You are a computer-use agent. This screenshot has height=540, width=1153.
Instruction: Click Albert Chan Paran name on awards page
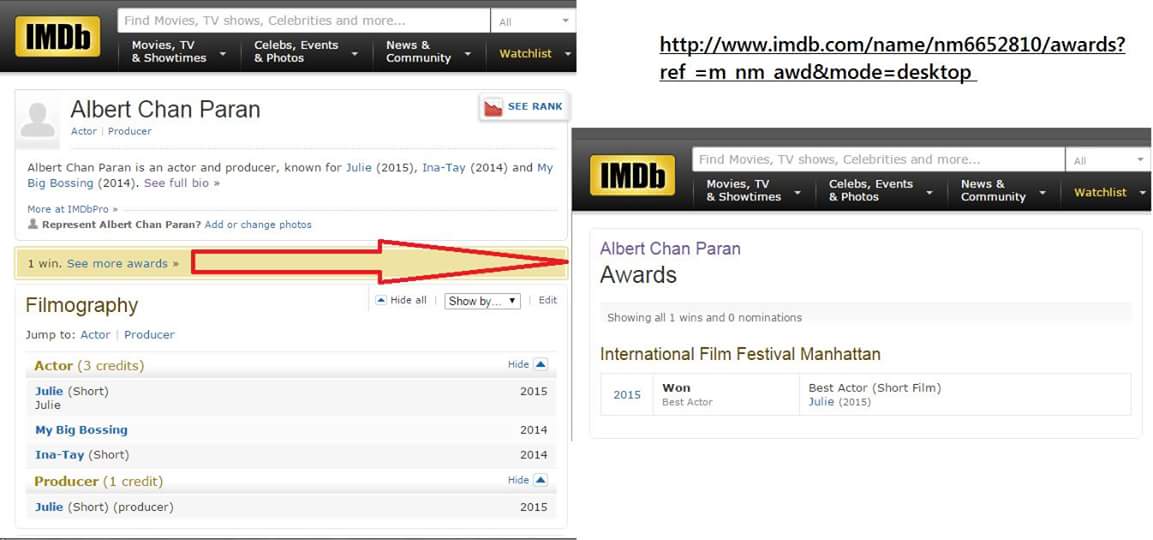[x=671, y=249]
